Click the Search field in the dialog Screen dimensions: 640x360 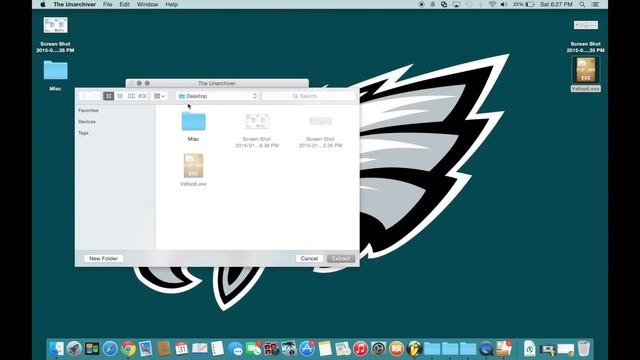coord(308,96)
